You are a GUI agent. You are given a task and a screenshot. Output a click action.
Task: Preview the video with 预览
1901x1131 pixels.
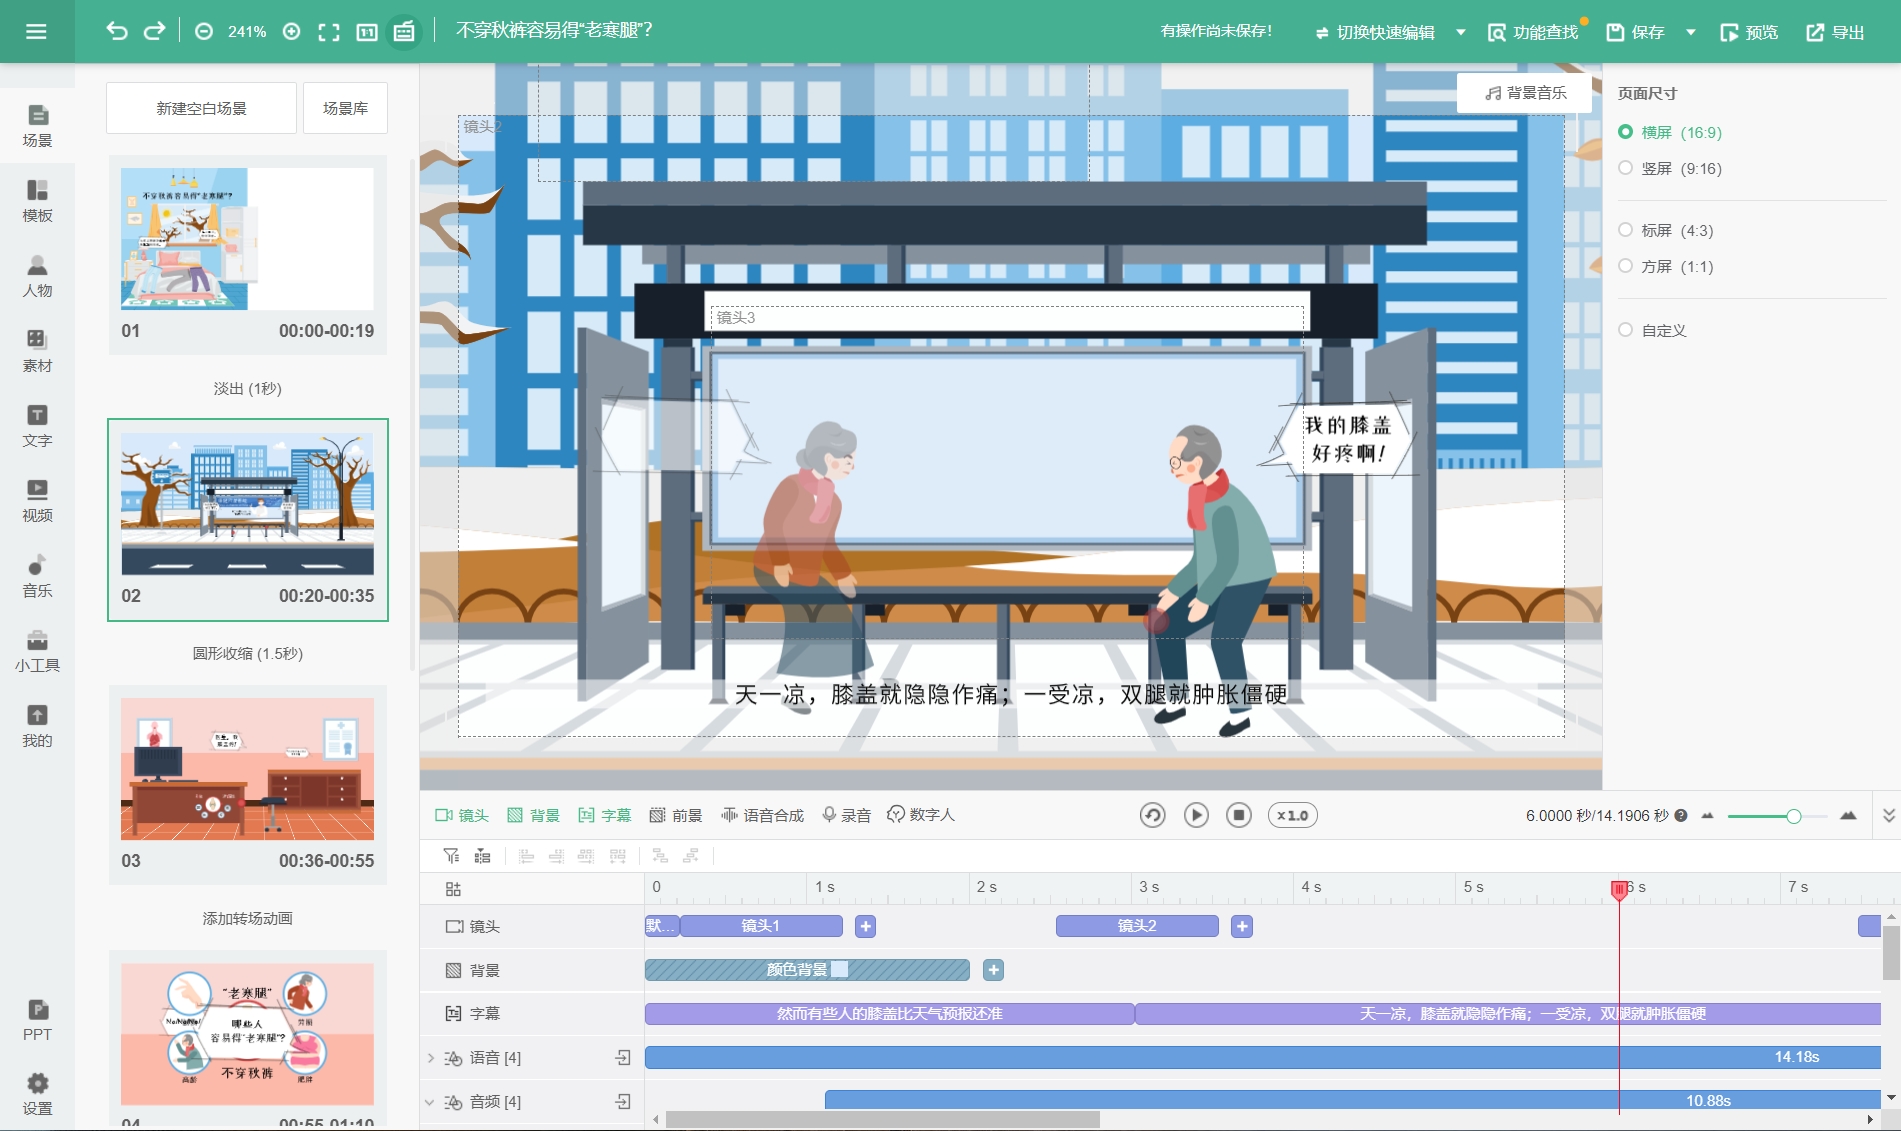1749,32
